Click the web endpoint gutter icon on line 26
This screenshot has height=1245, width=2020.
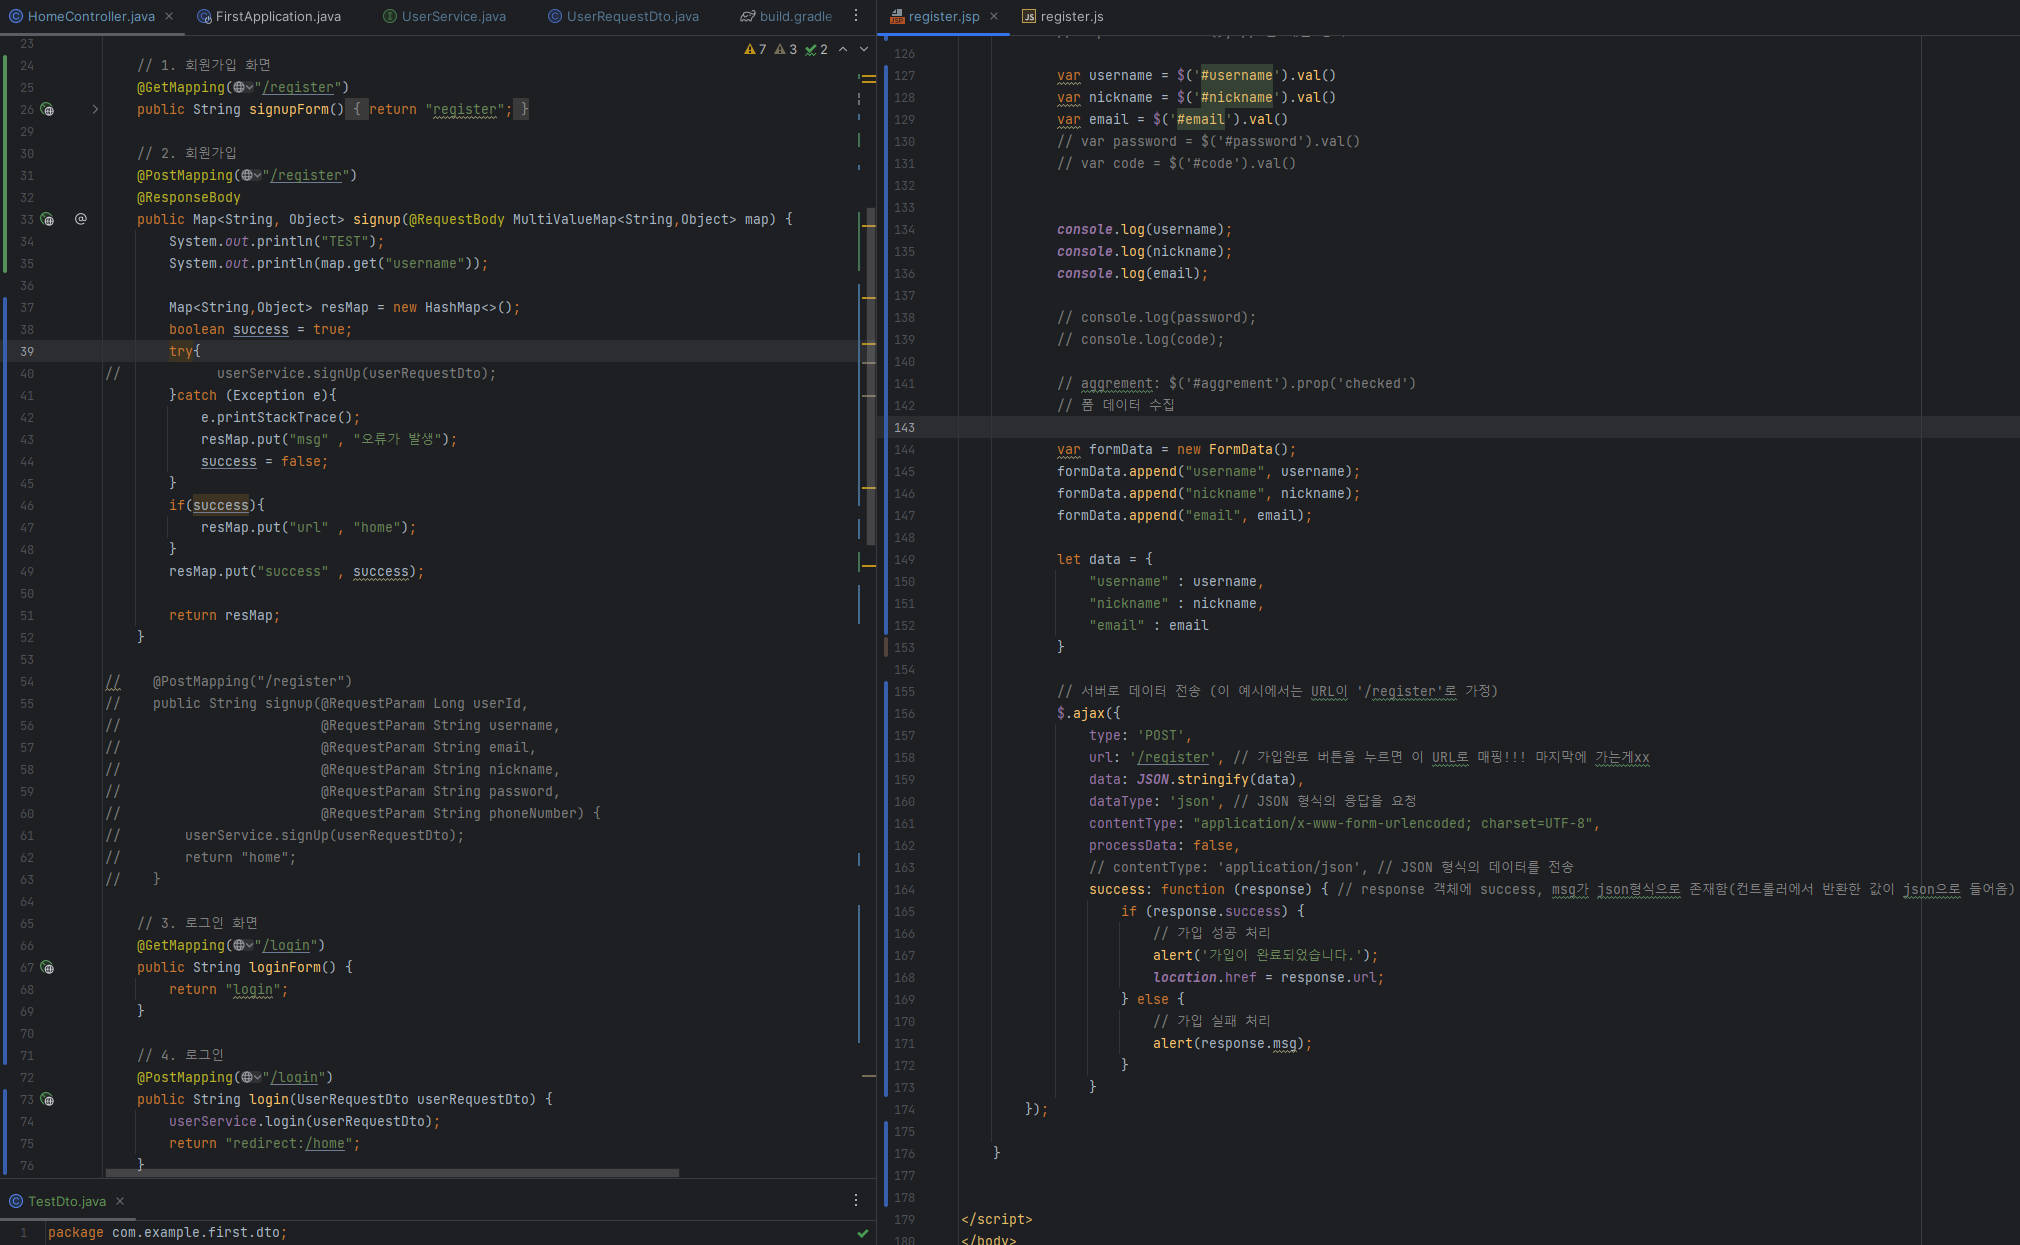[x=47, y=110]
